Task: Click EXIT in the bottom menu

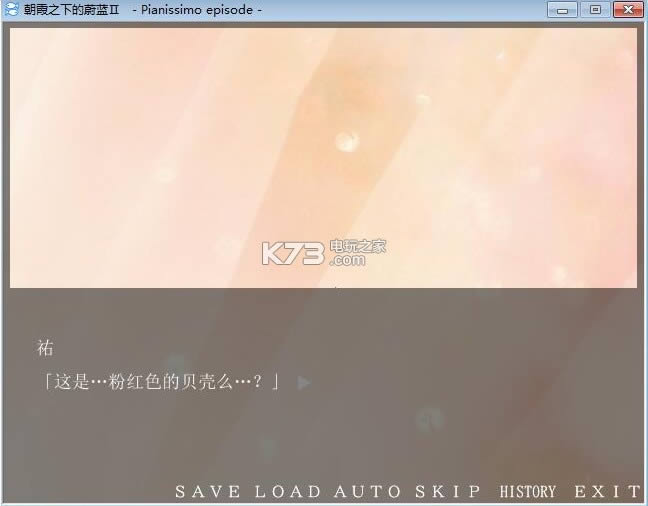Action: point(607,491)
